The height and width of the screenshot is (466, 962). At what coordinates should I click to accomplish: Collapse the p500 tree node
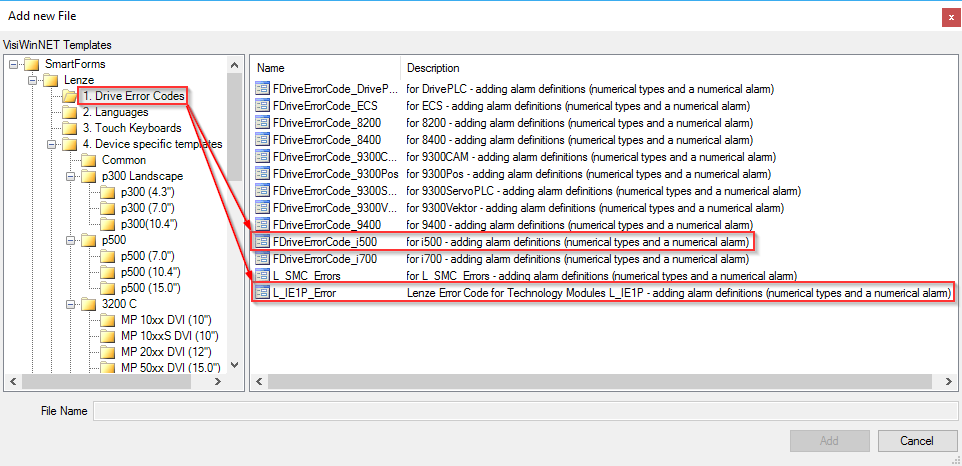point(71,240)
